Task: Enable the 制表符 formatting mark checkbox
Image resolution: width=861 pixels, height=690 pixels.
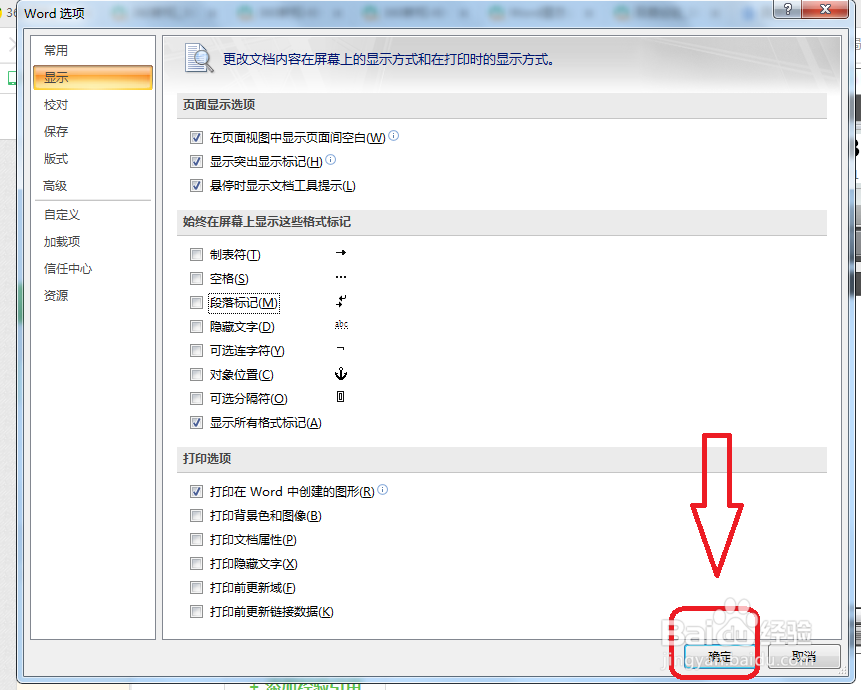Action: click(x=196, y=254)
